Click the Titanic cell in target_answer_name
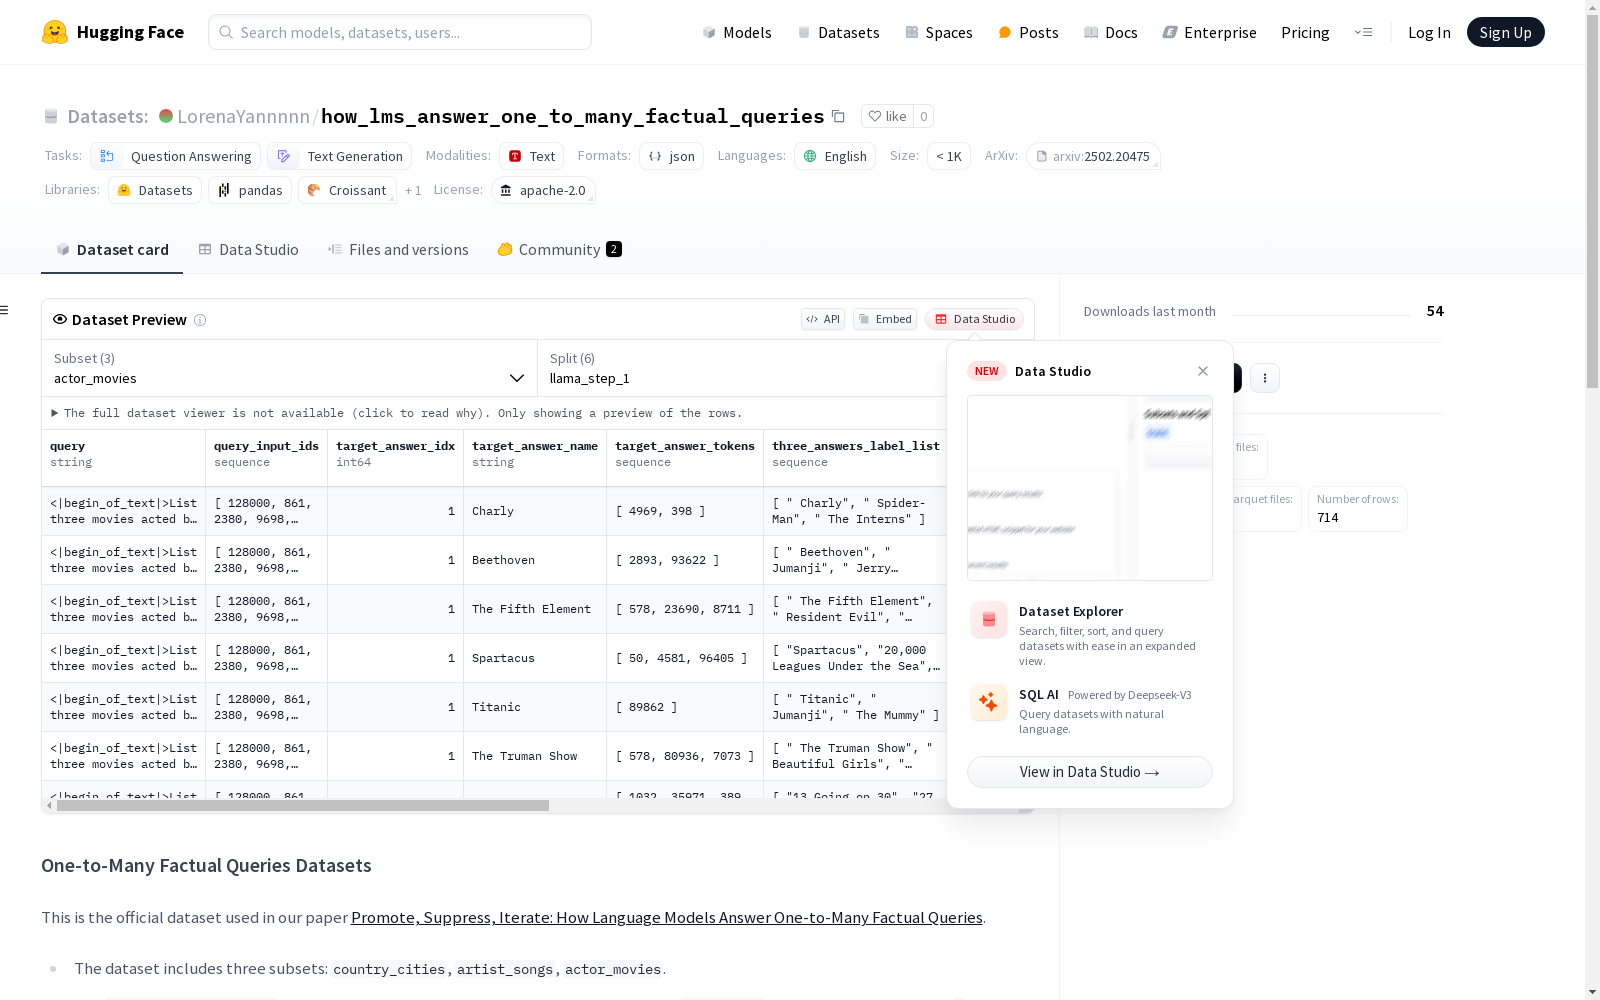The height and width of the screenshot is (1000, 1600). (x=535, y=707)
